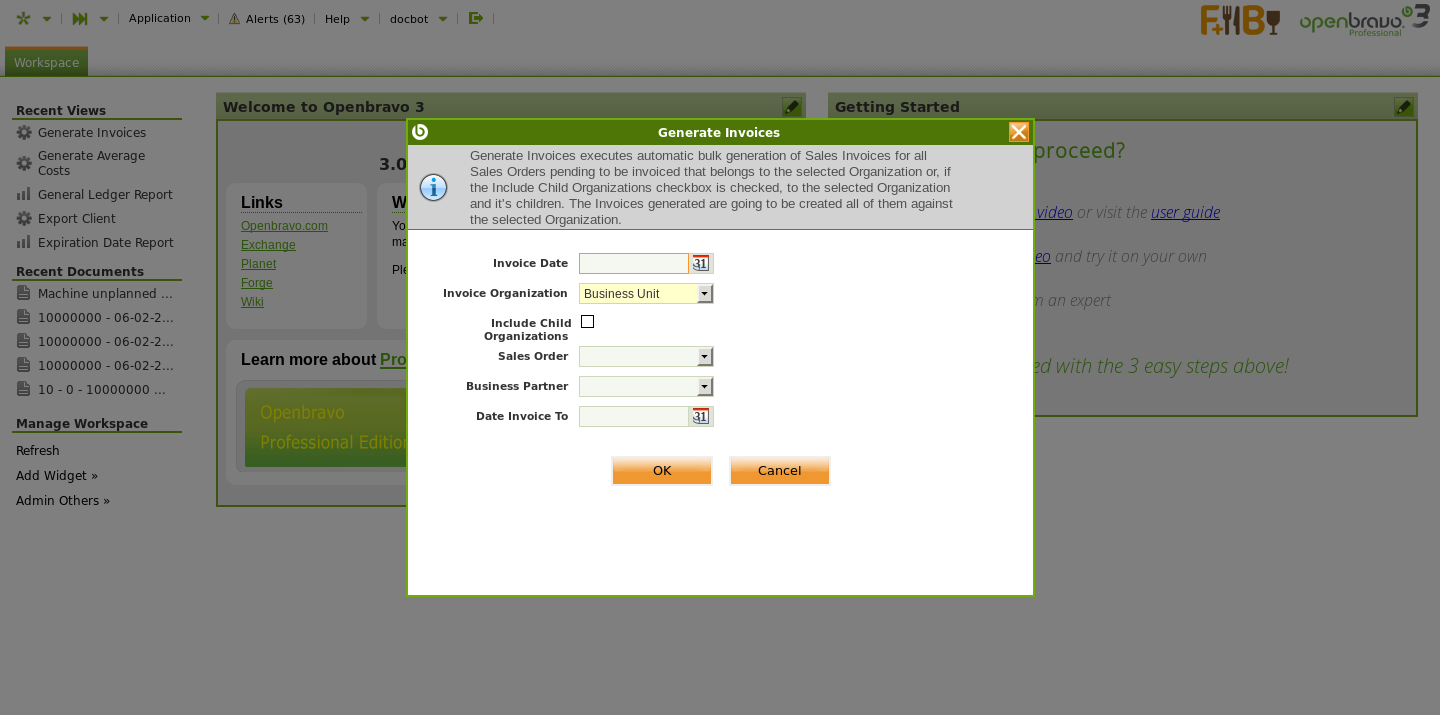Open the Application menu
The height and width of the screenshot is (715, 1440).
pos(160,18)
